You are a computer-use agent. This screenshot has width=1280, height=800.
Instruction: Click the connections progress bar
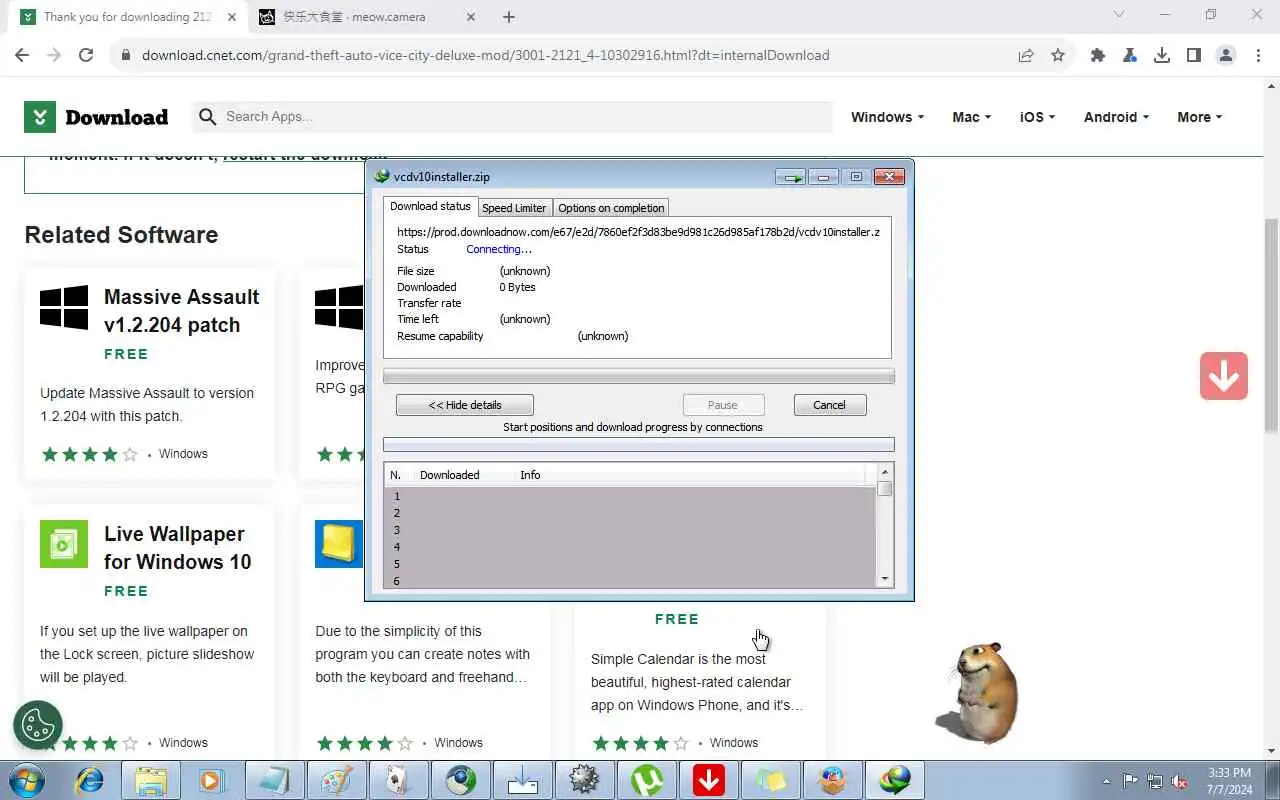coord(639,445)
